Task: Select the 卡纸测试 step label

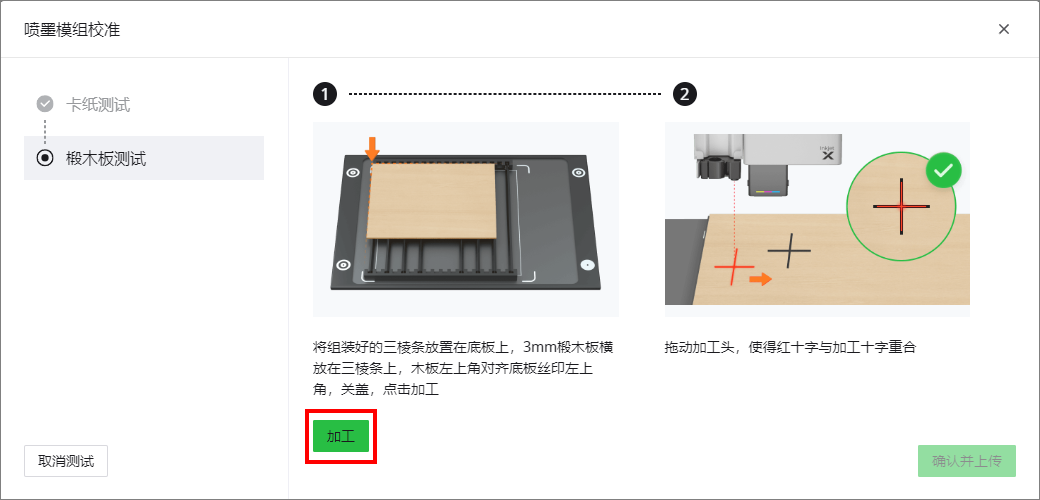Action: (x=98, y=104)
